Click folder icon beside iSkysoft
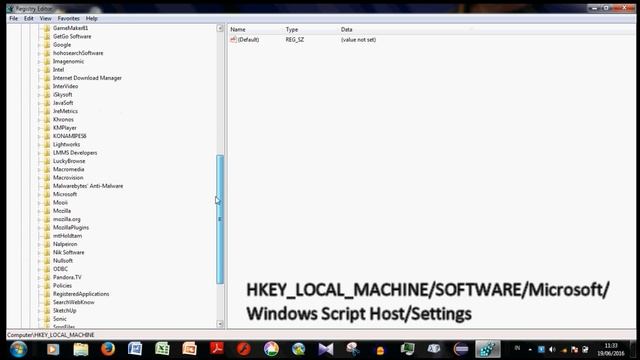The image size is (640, 360). click(x=47, y=95)
